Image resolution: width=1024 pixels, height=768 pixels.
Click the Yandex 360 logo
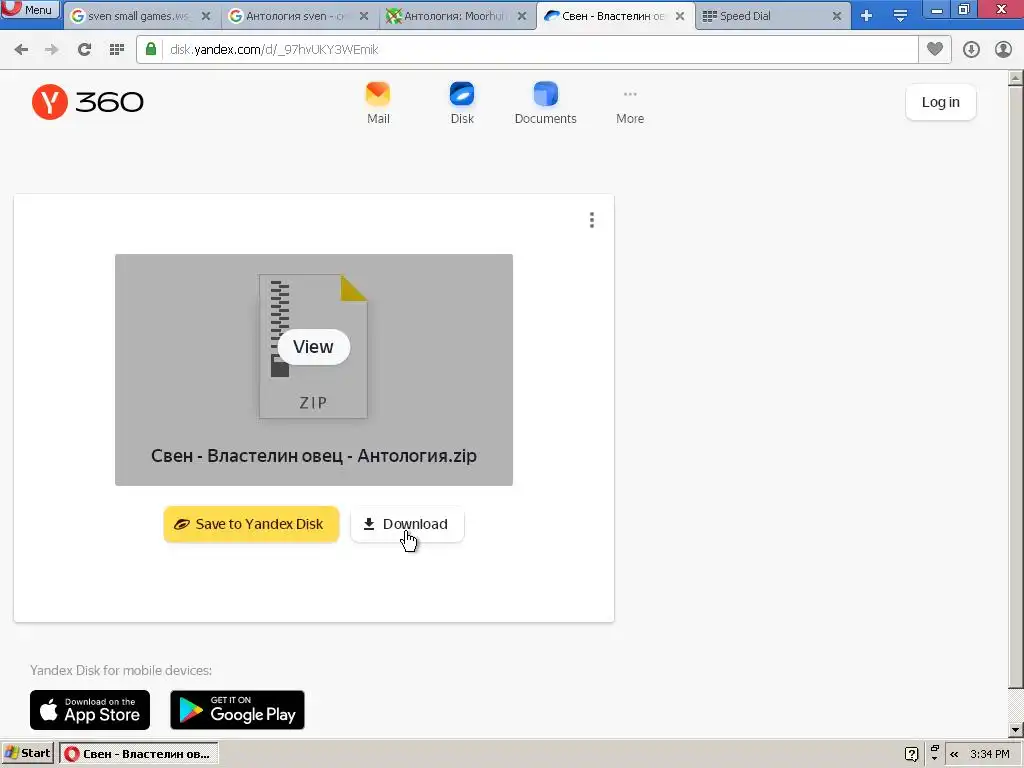pyautogui.click(x=88, y=102)
